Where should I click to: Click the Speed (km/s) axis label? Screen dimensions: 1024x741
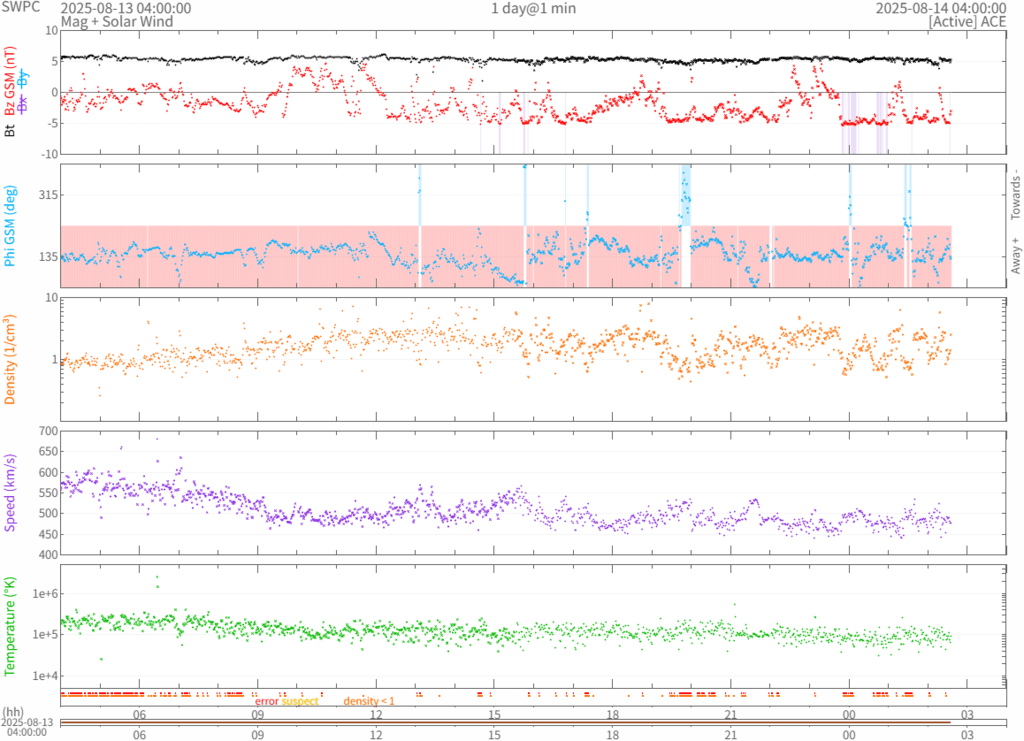click(x=11, y=492)
